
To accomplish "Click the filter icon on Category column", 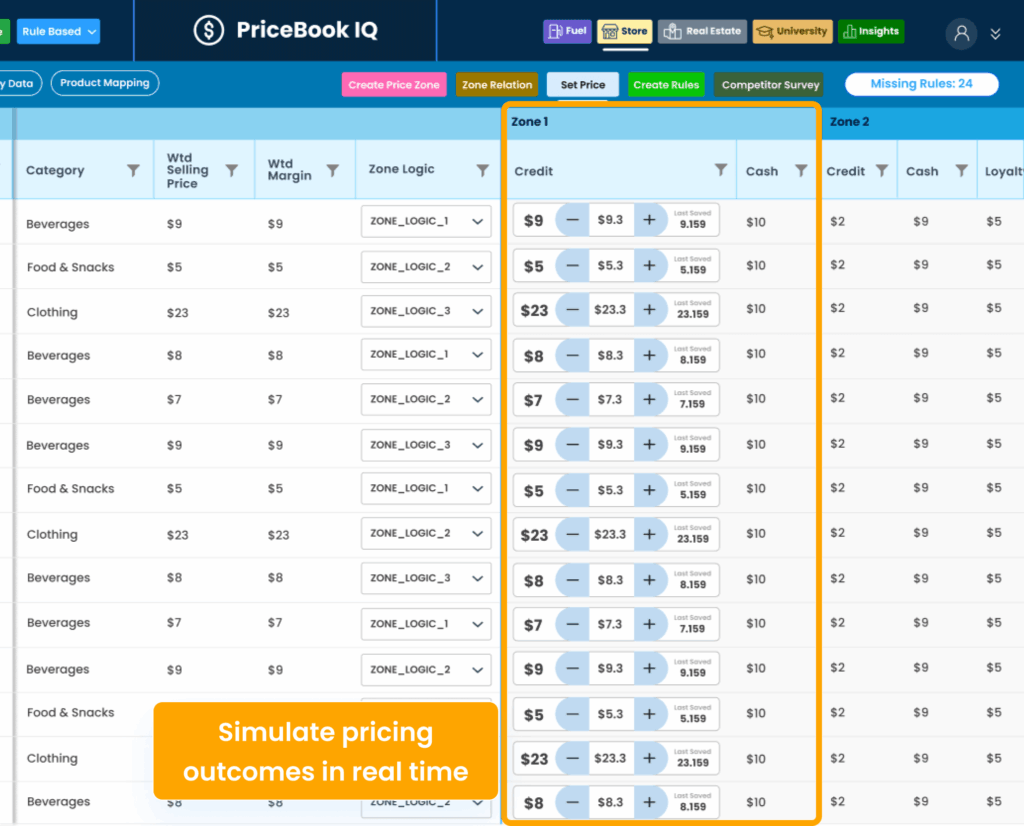I will [x=133, y=171].
